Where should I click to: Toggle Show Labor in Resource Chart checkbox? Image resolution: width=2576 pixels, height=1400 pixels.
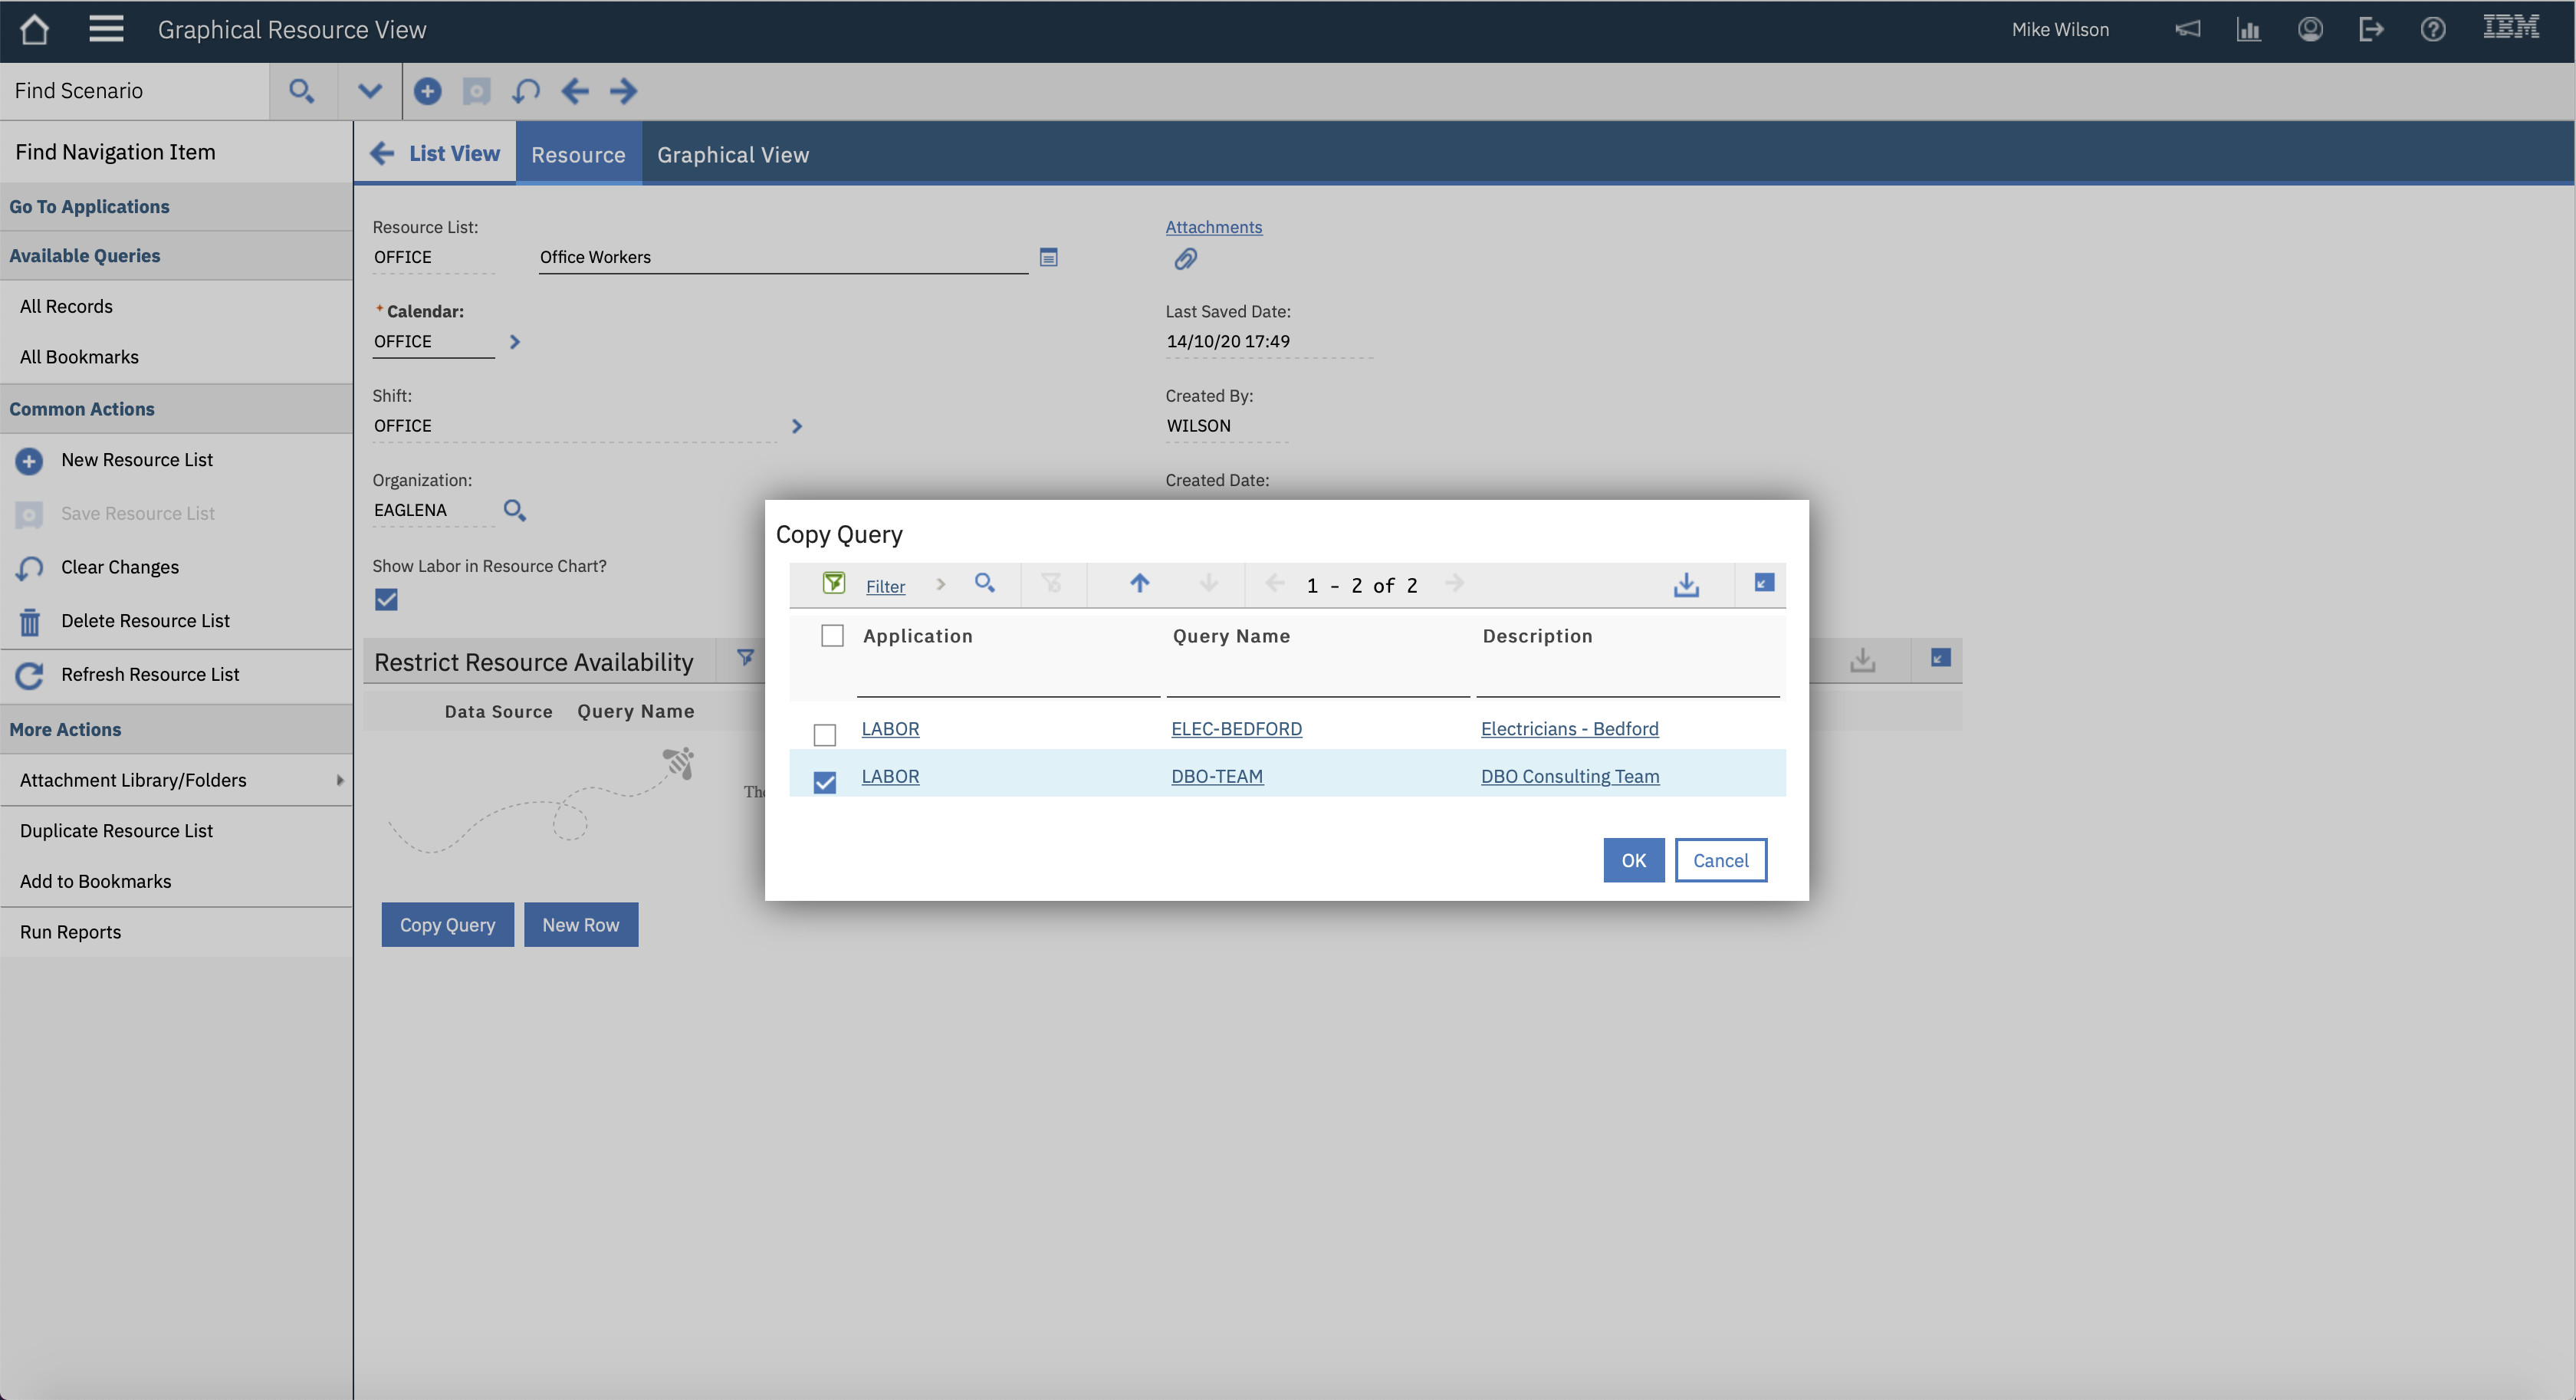[386, 600]
